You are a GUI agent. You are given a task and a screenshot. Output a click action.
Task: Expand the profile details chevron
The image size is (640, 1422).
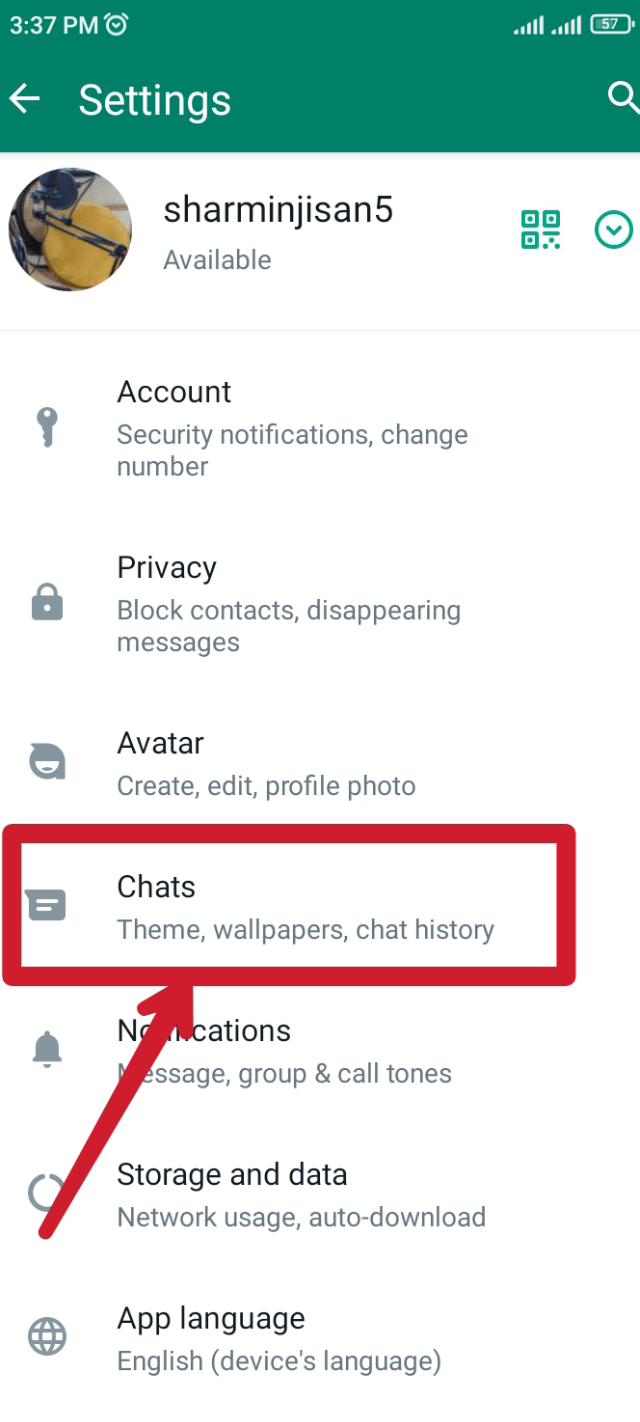pos(613,229)
